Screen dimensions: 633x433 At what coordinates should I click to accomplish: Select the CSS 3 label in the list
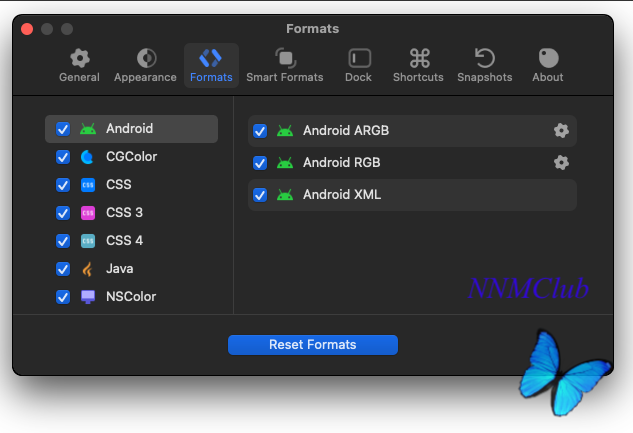tap(124, 213)
